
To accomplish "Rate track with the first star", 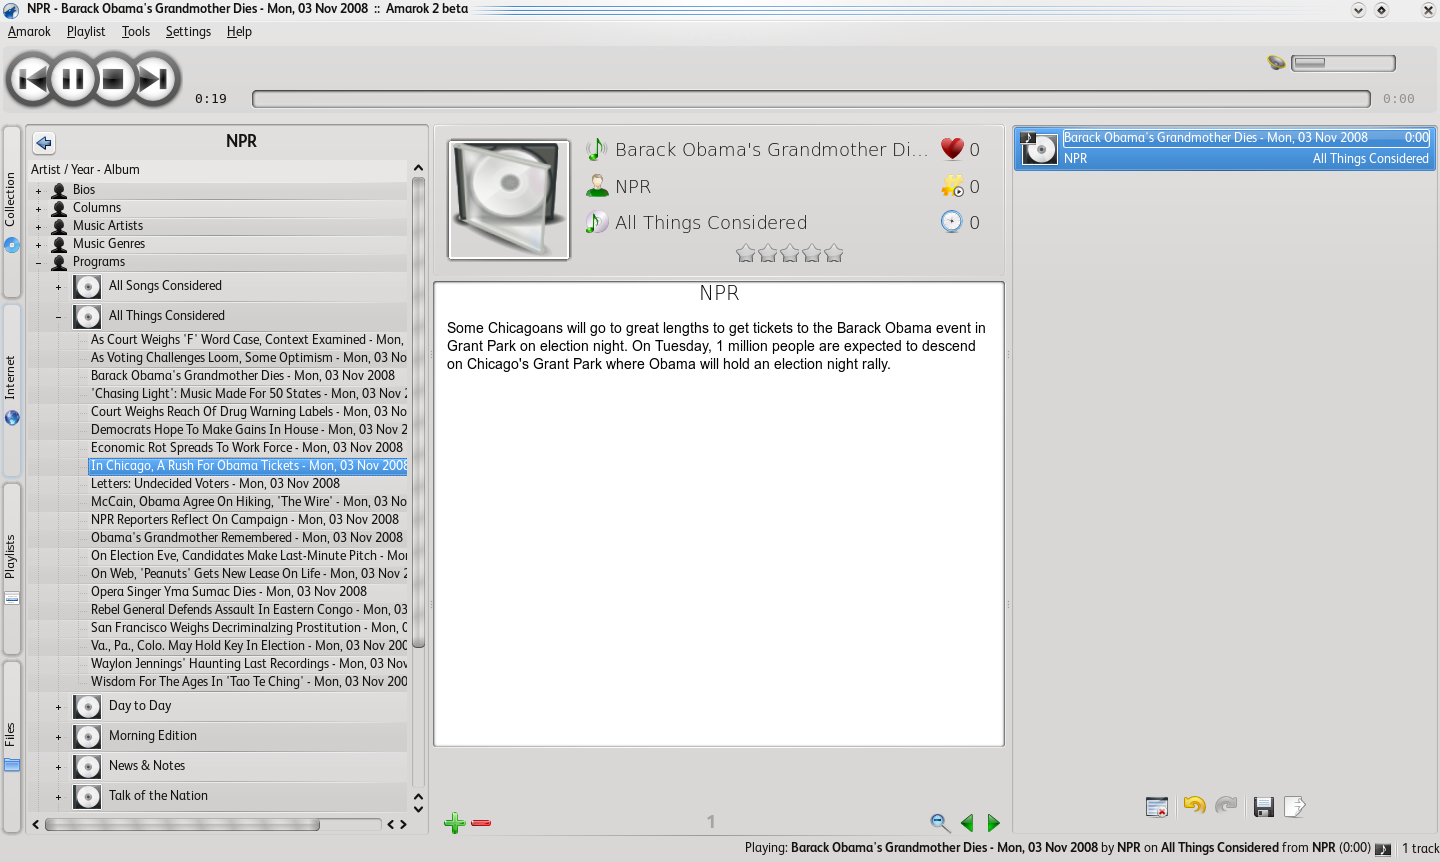I will click(x=745, y=254).
